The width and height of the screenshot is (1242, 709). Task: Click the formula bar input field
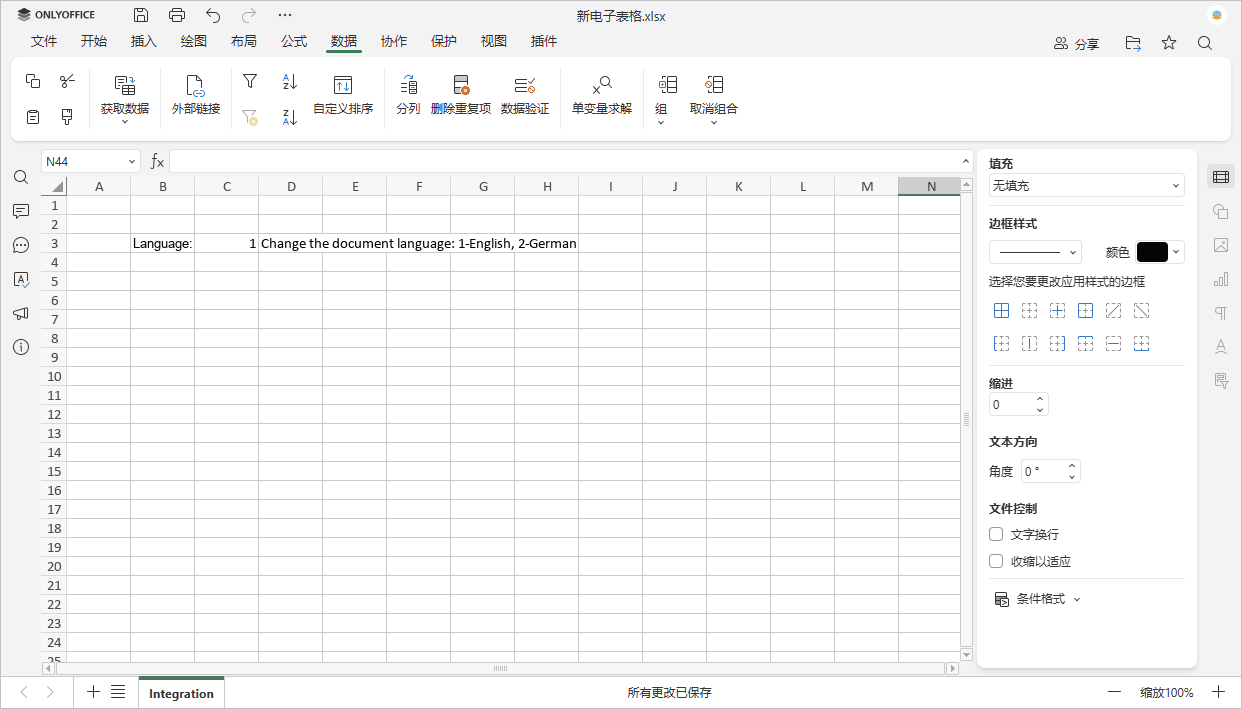565,161
